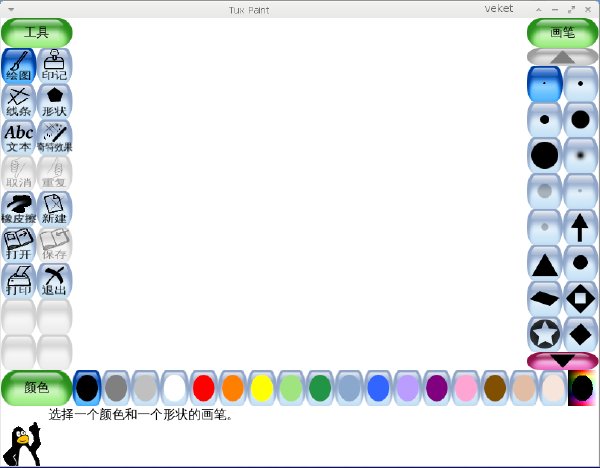Click the Open (打开) book icon
This screenshot has width=600, height=468.
pyautogui.click(x=18, y=245)
